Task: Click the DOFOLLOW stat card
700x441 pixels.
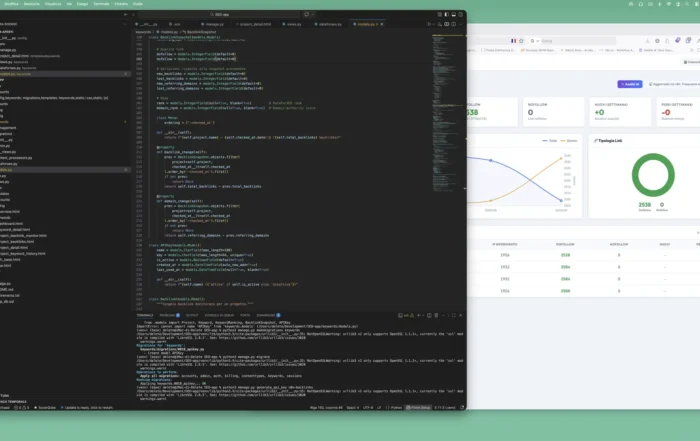Action: click(491, 112)
